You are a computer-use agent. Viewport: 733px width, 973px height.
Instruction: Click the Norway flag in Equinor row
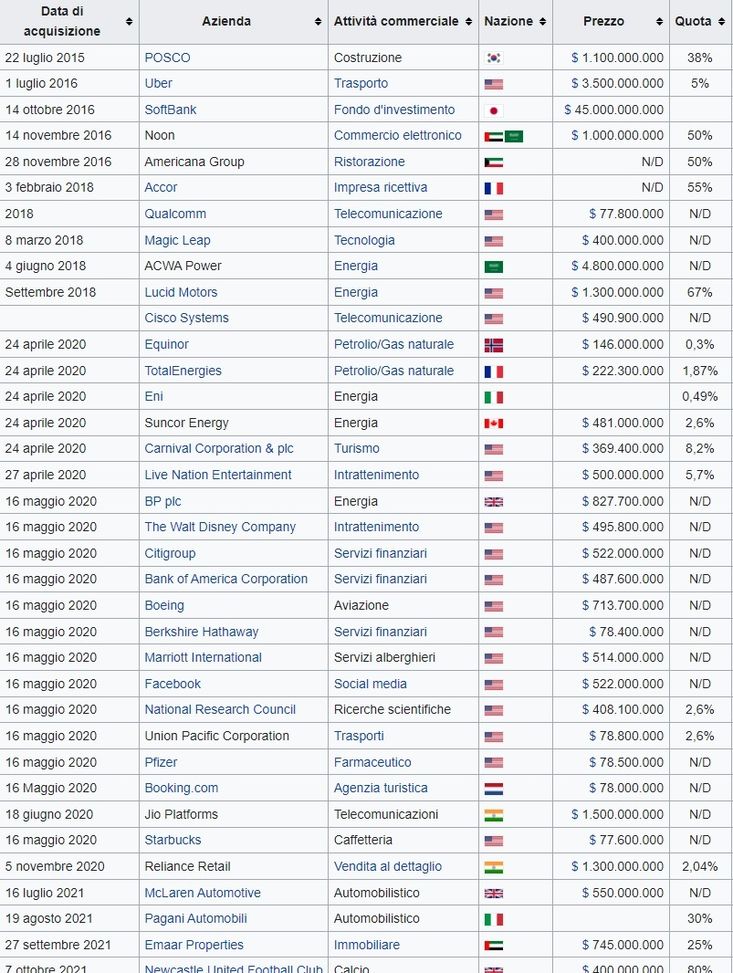[x=493, y=345]
